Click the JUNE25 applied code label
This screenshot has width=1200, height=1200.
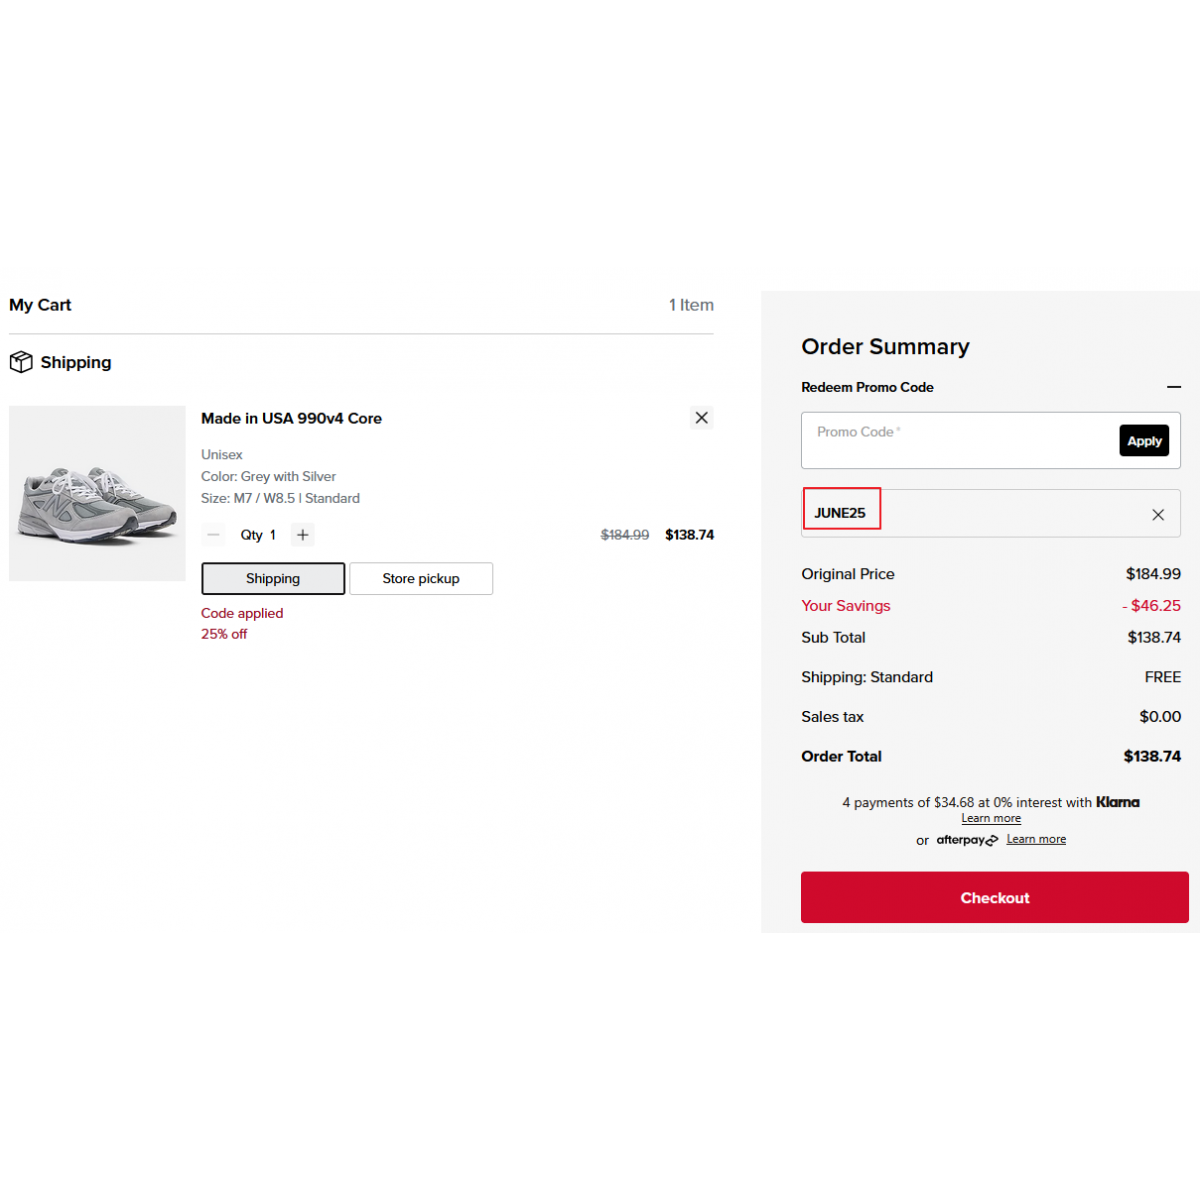click(840, 513)
